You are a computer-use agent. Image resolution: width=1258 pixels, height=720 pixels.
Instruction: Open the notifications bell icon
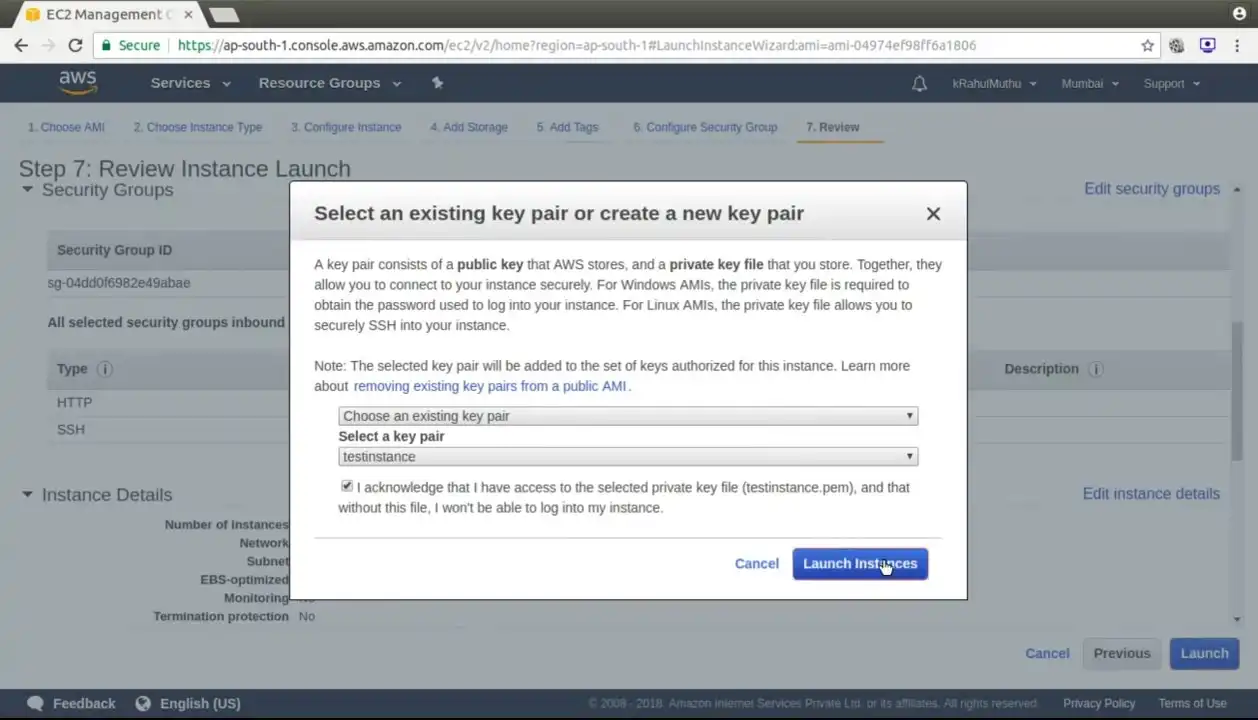coord(919,84)
